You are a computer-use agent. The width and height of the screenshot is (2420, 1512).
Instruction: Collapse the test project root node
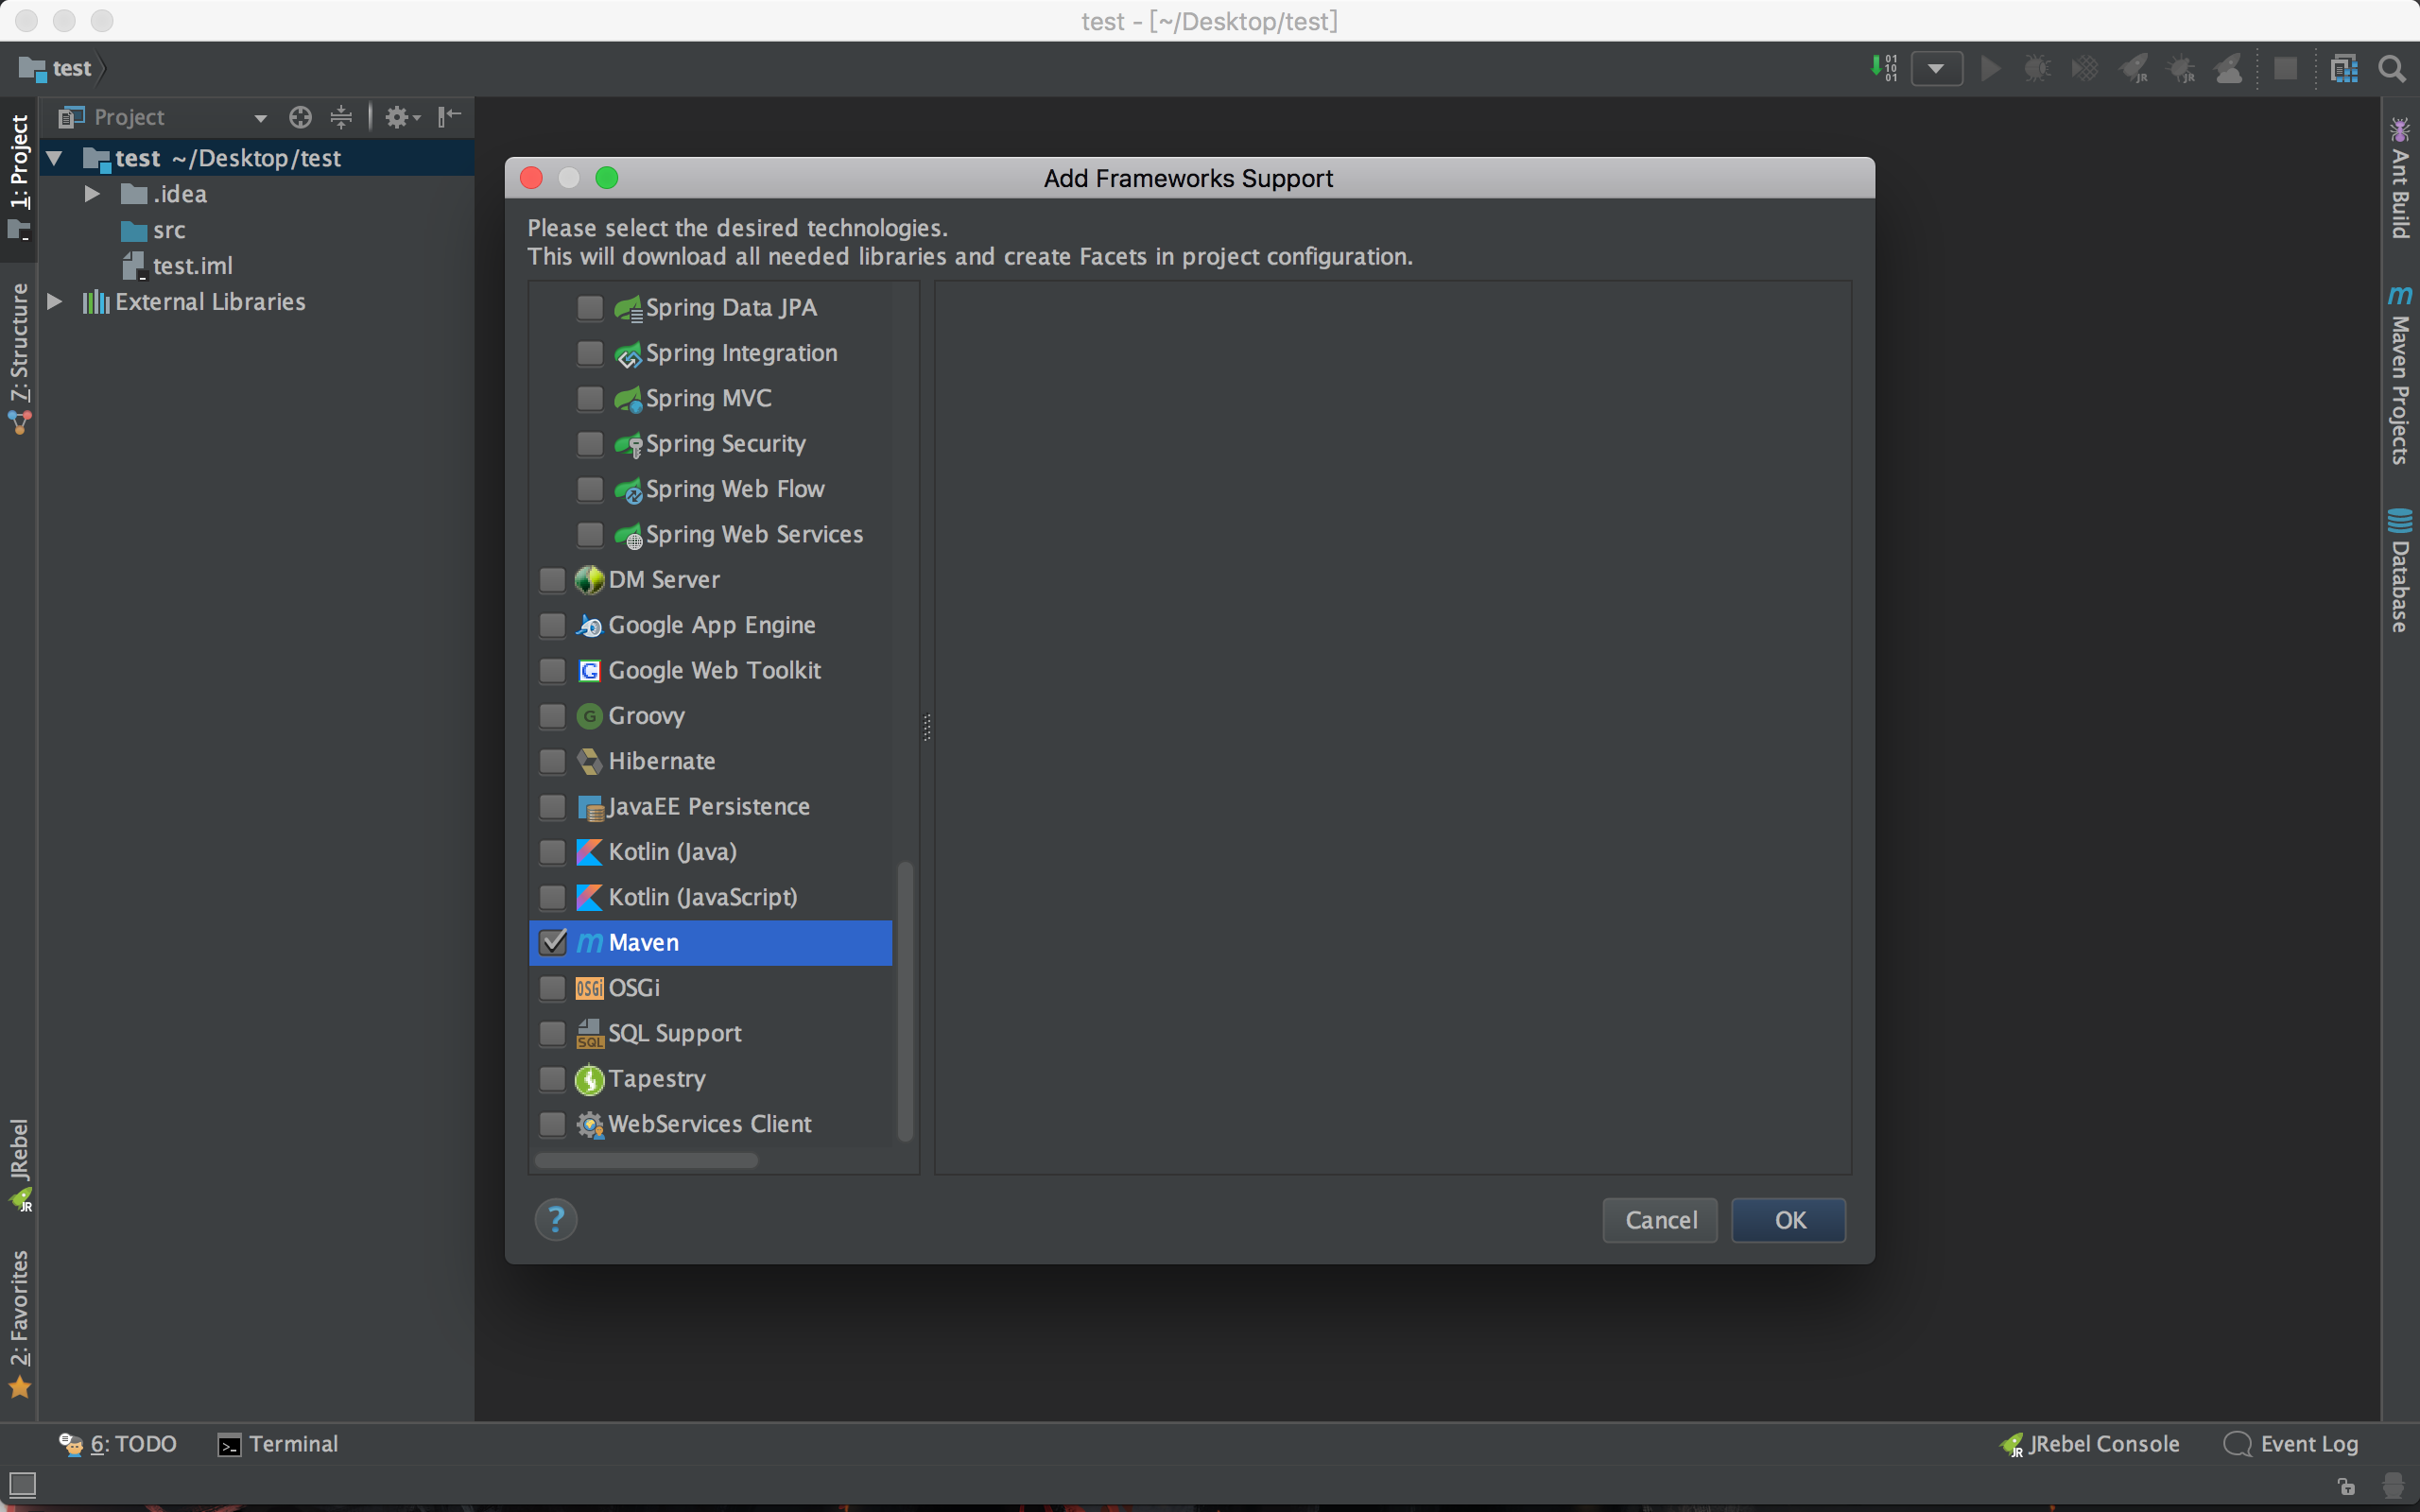click(x=55, y=158)
